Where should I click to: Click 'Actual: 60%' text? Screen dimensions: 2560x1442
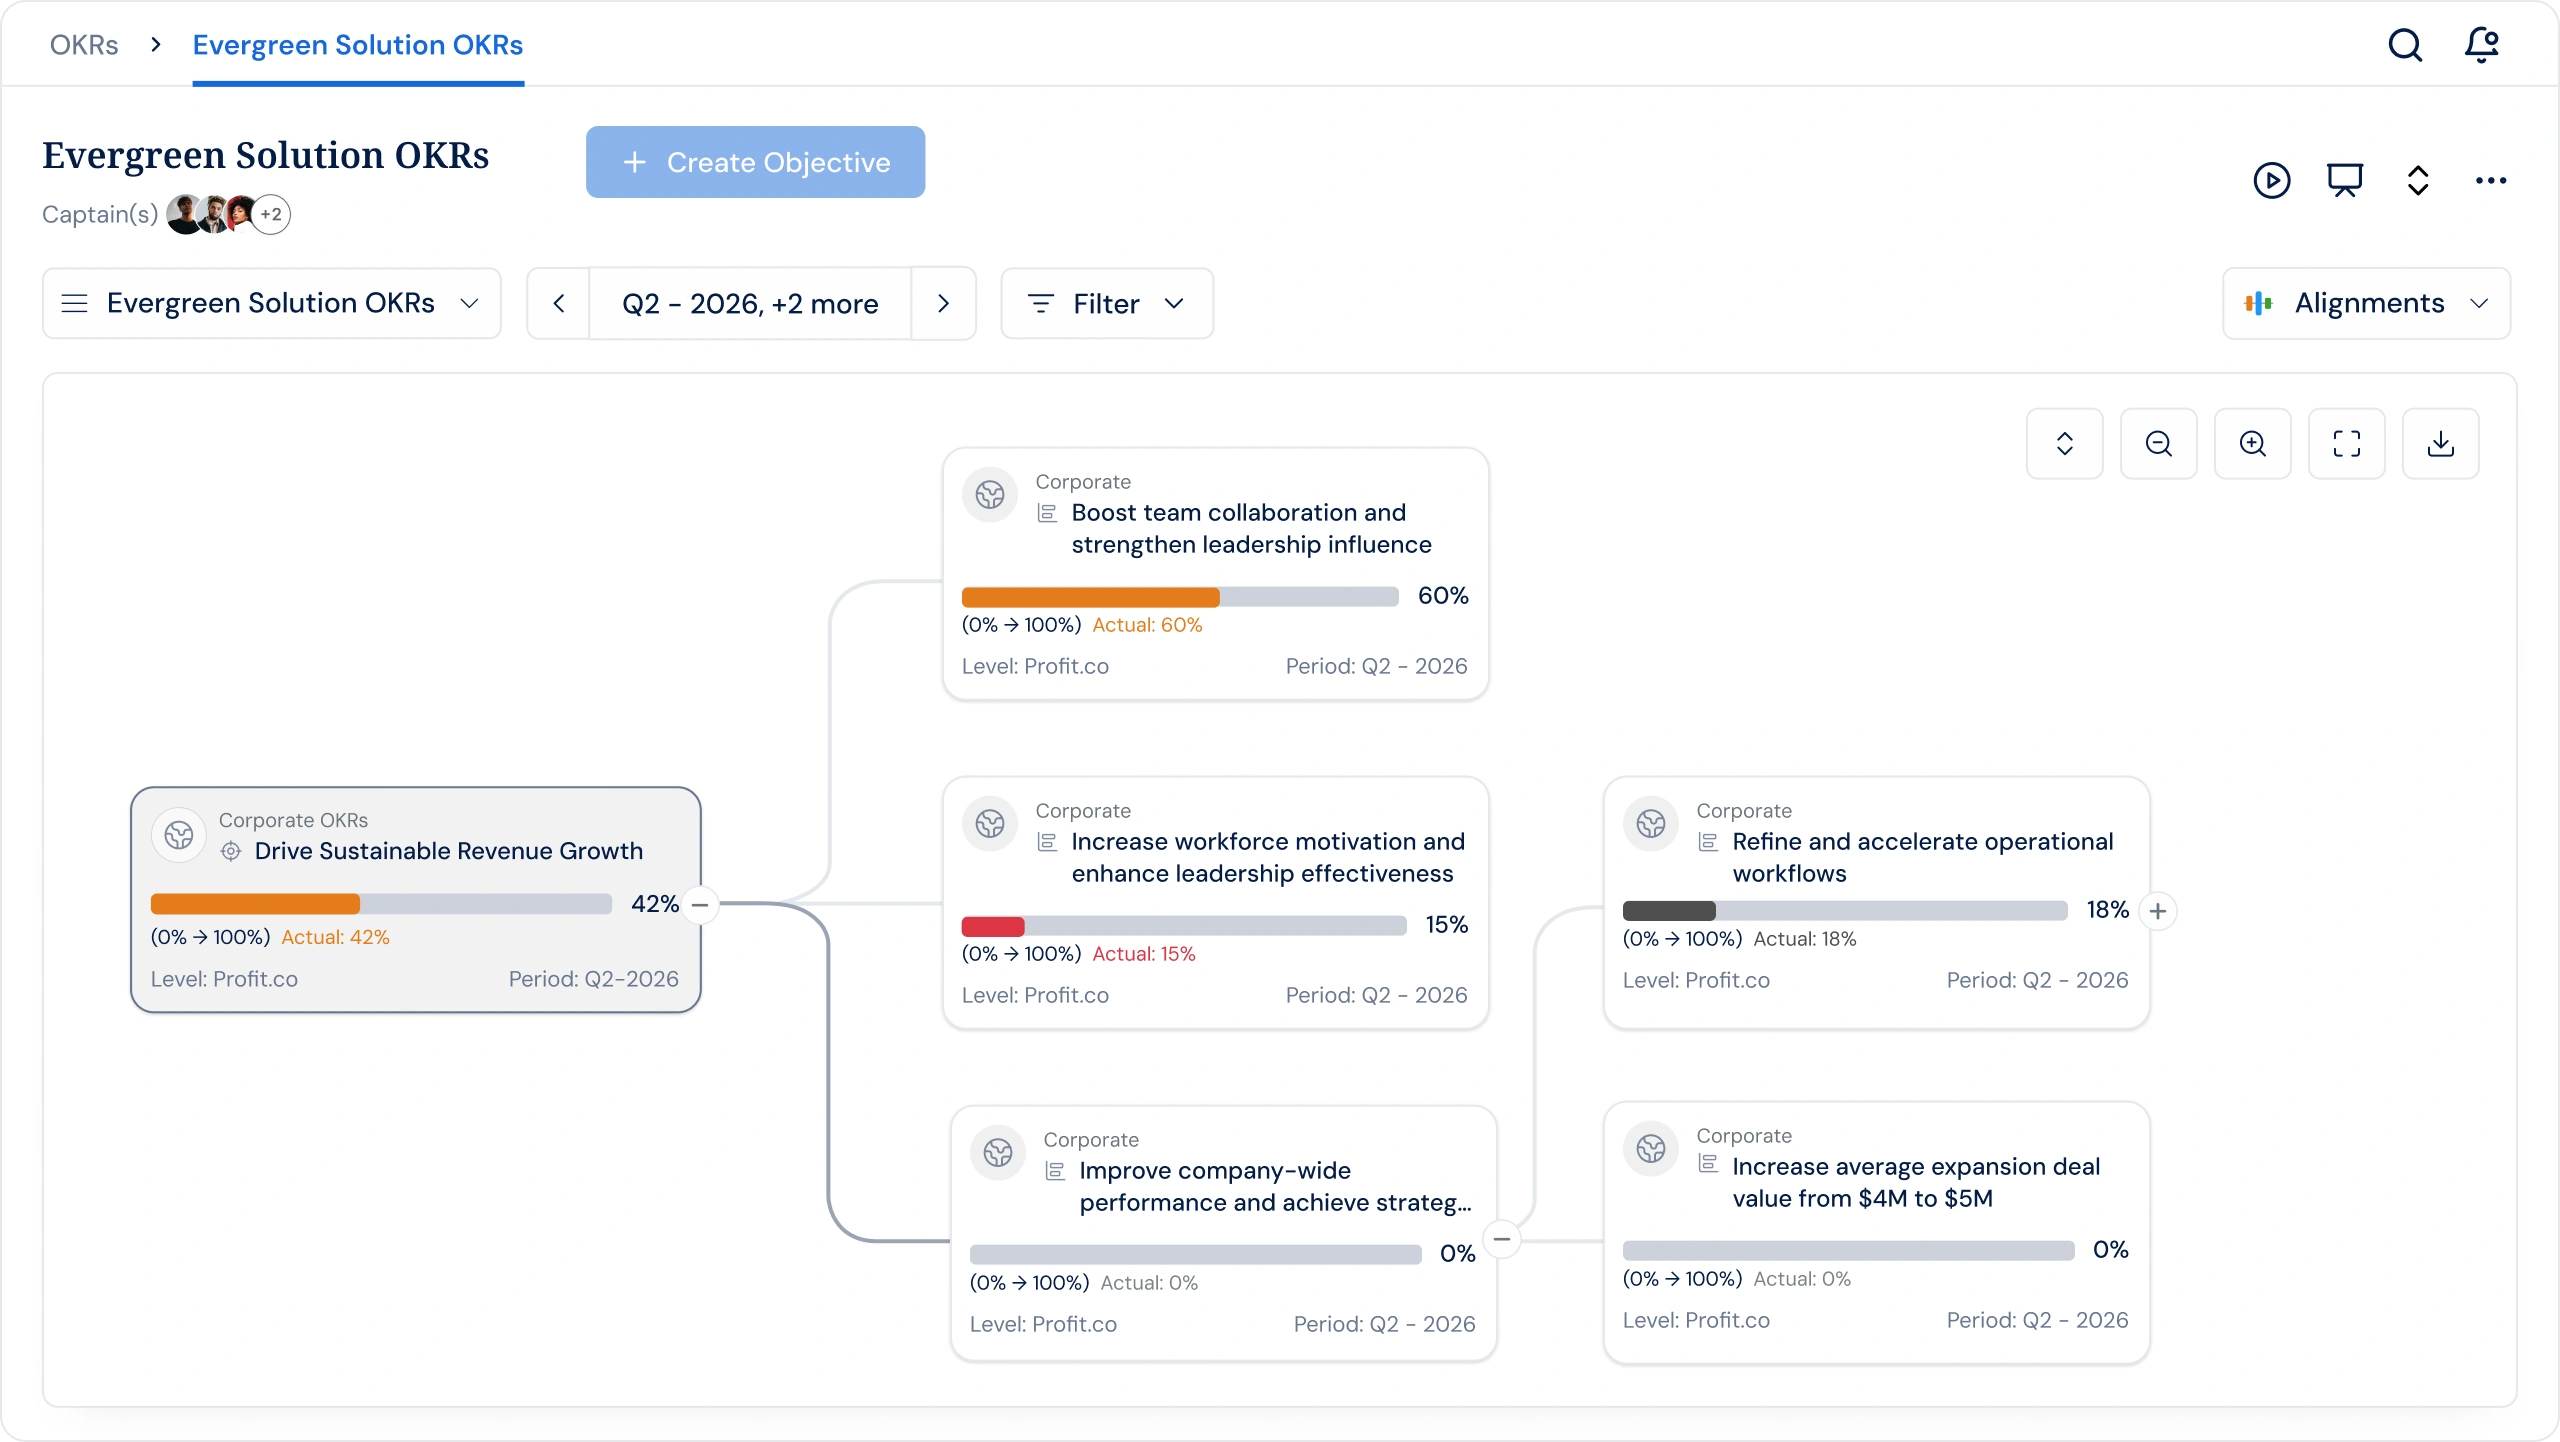tap(1147, 625)
